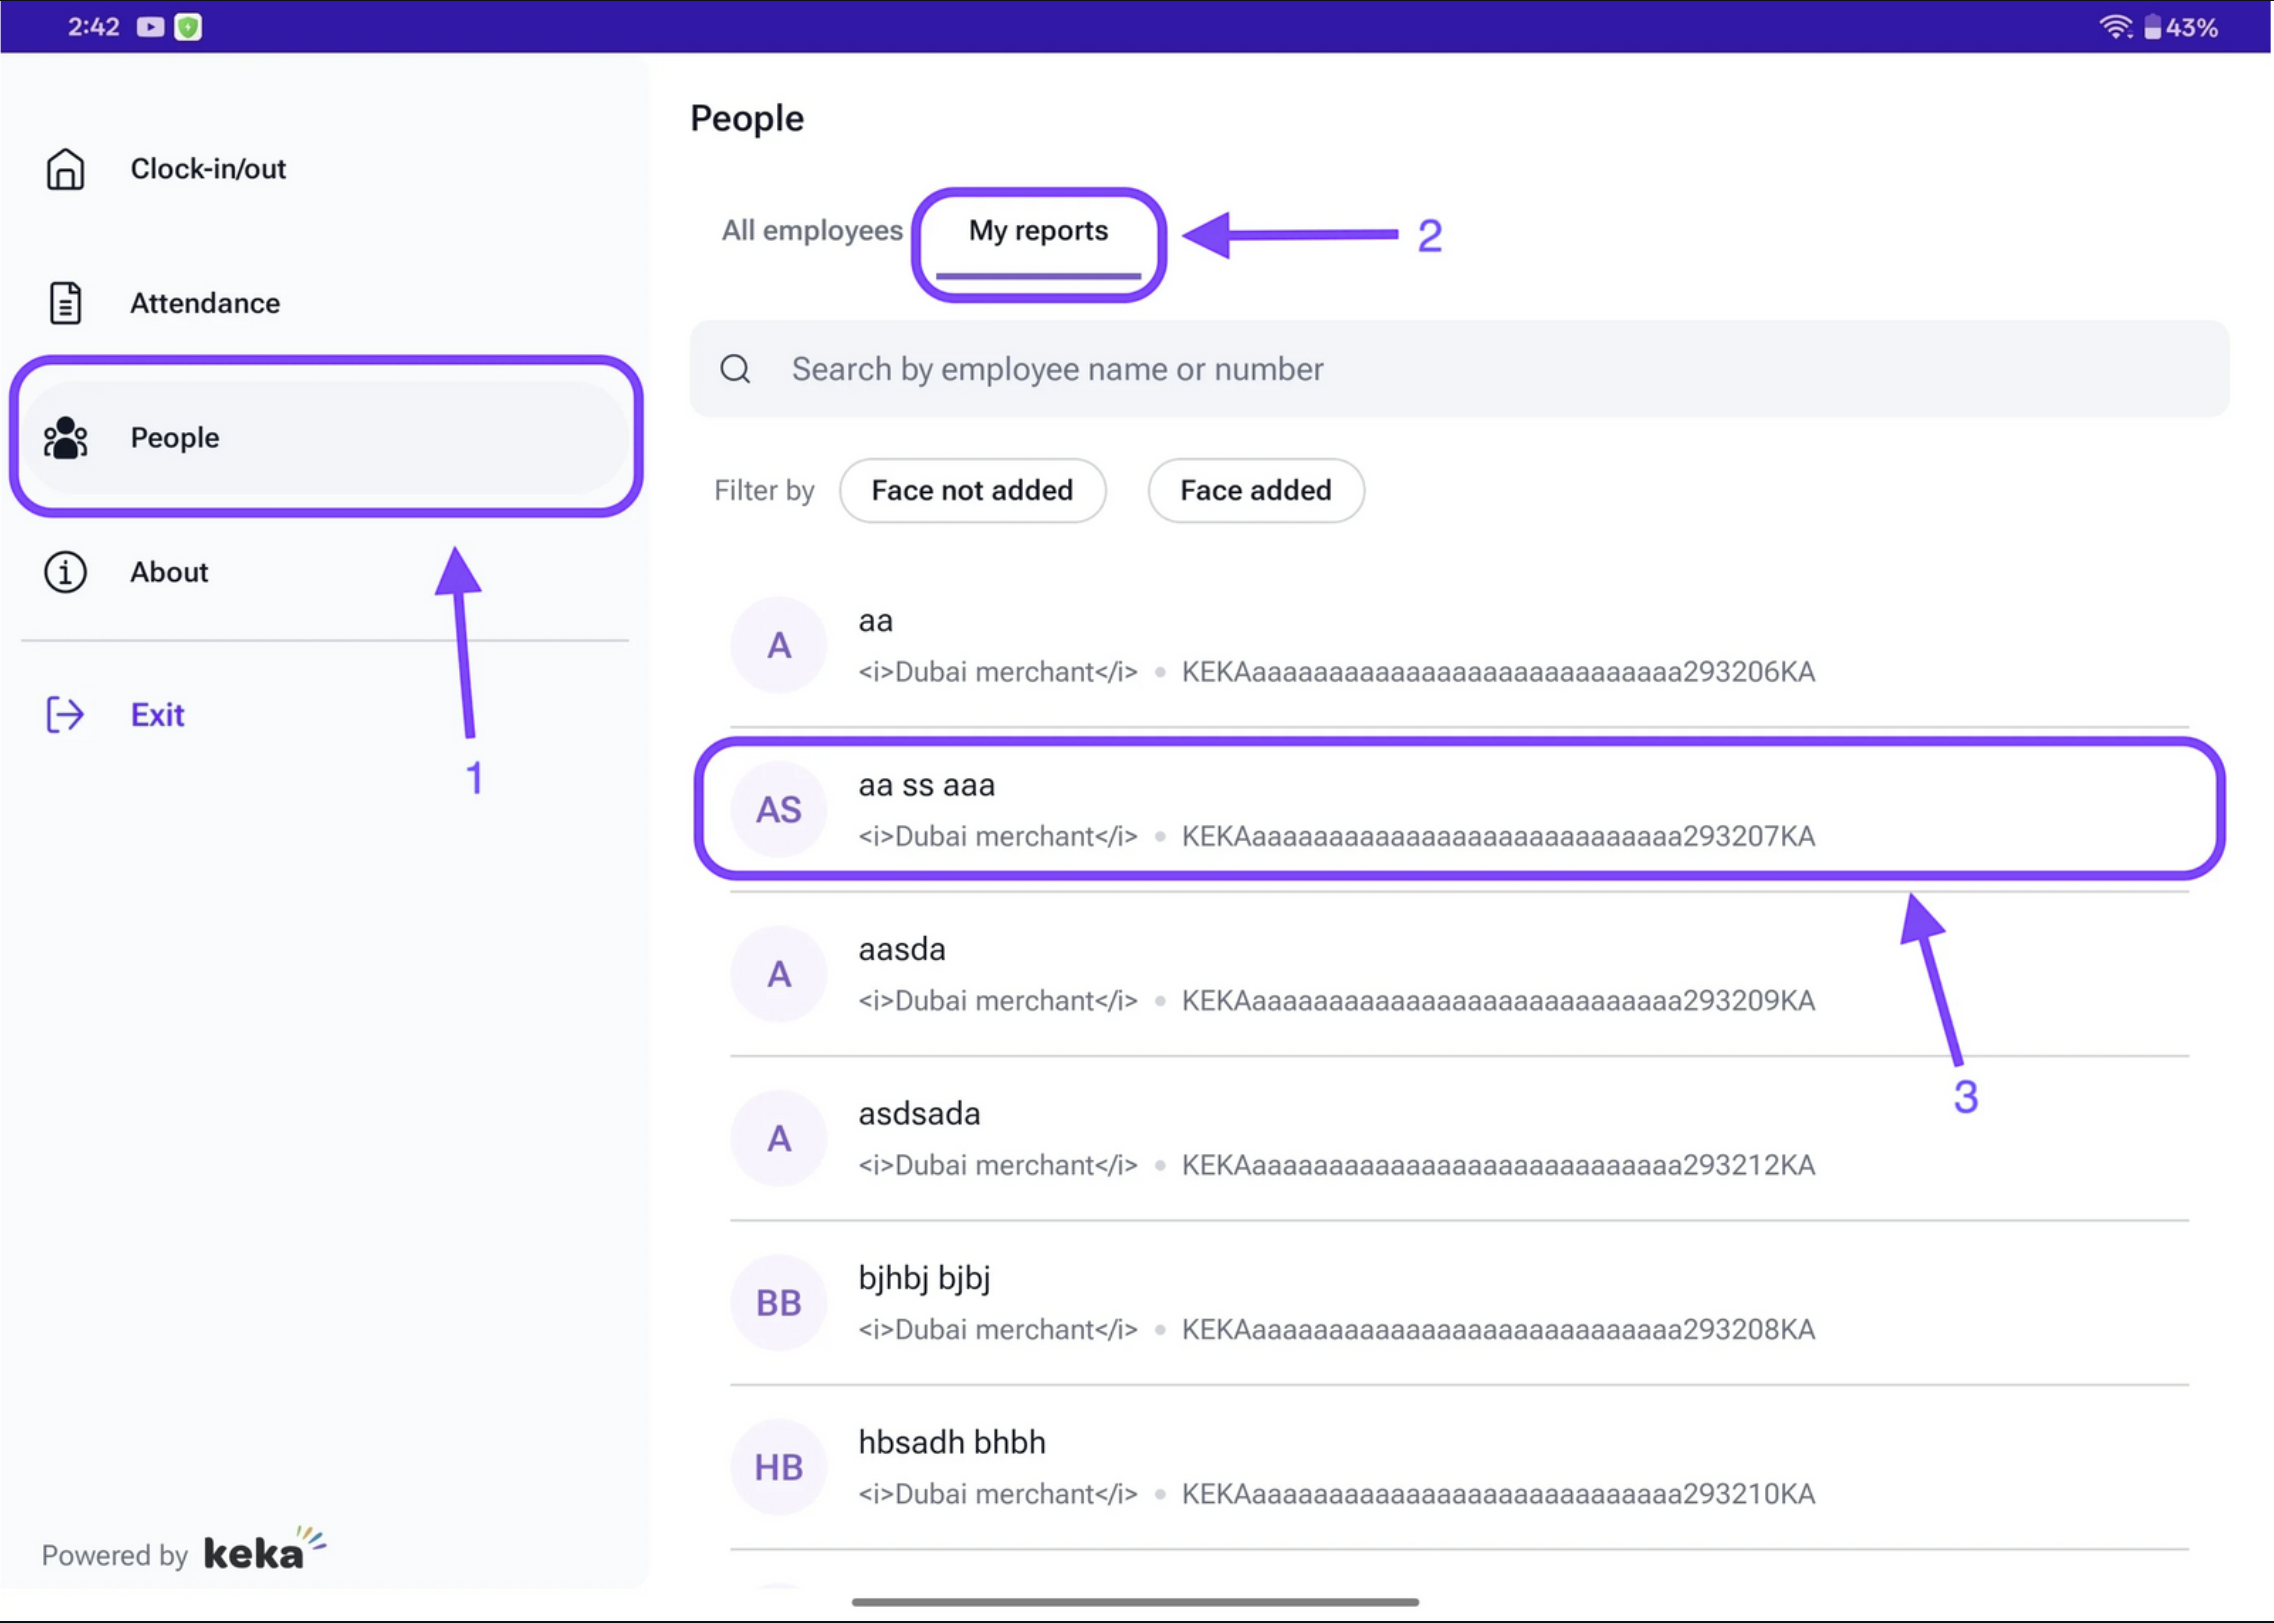Select the My reports tab
Viewport: 2274px width, 1623px height.
(x=1037, y=232)
